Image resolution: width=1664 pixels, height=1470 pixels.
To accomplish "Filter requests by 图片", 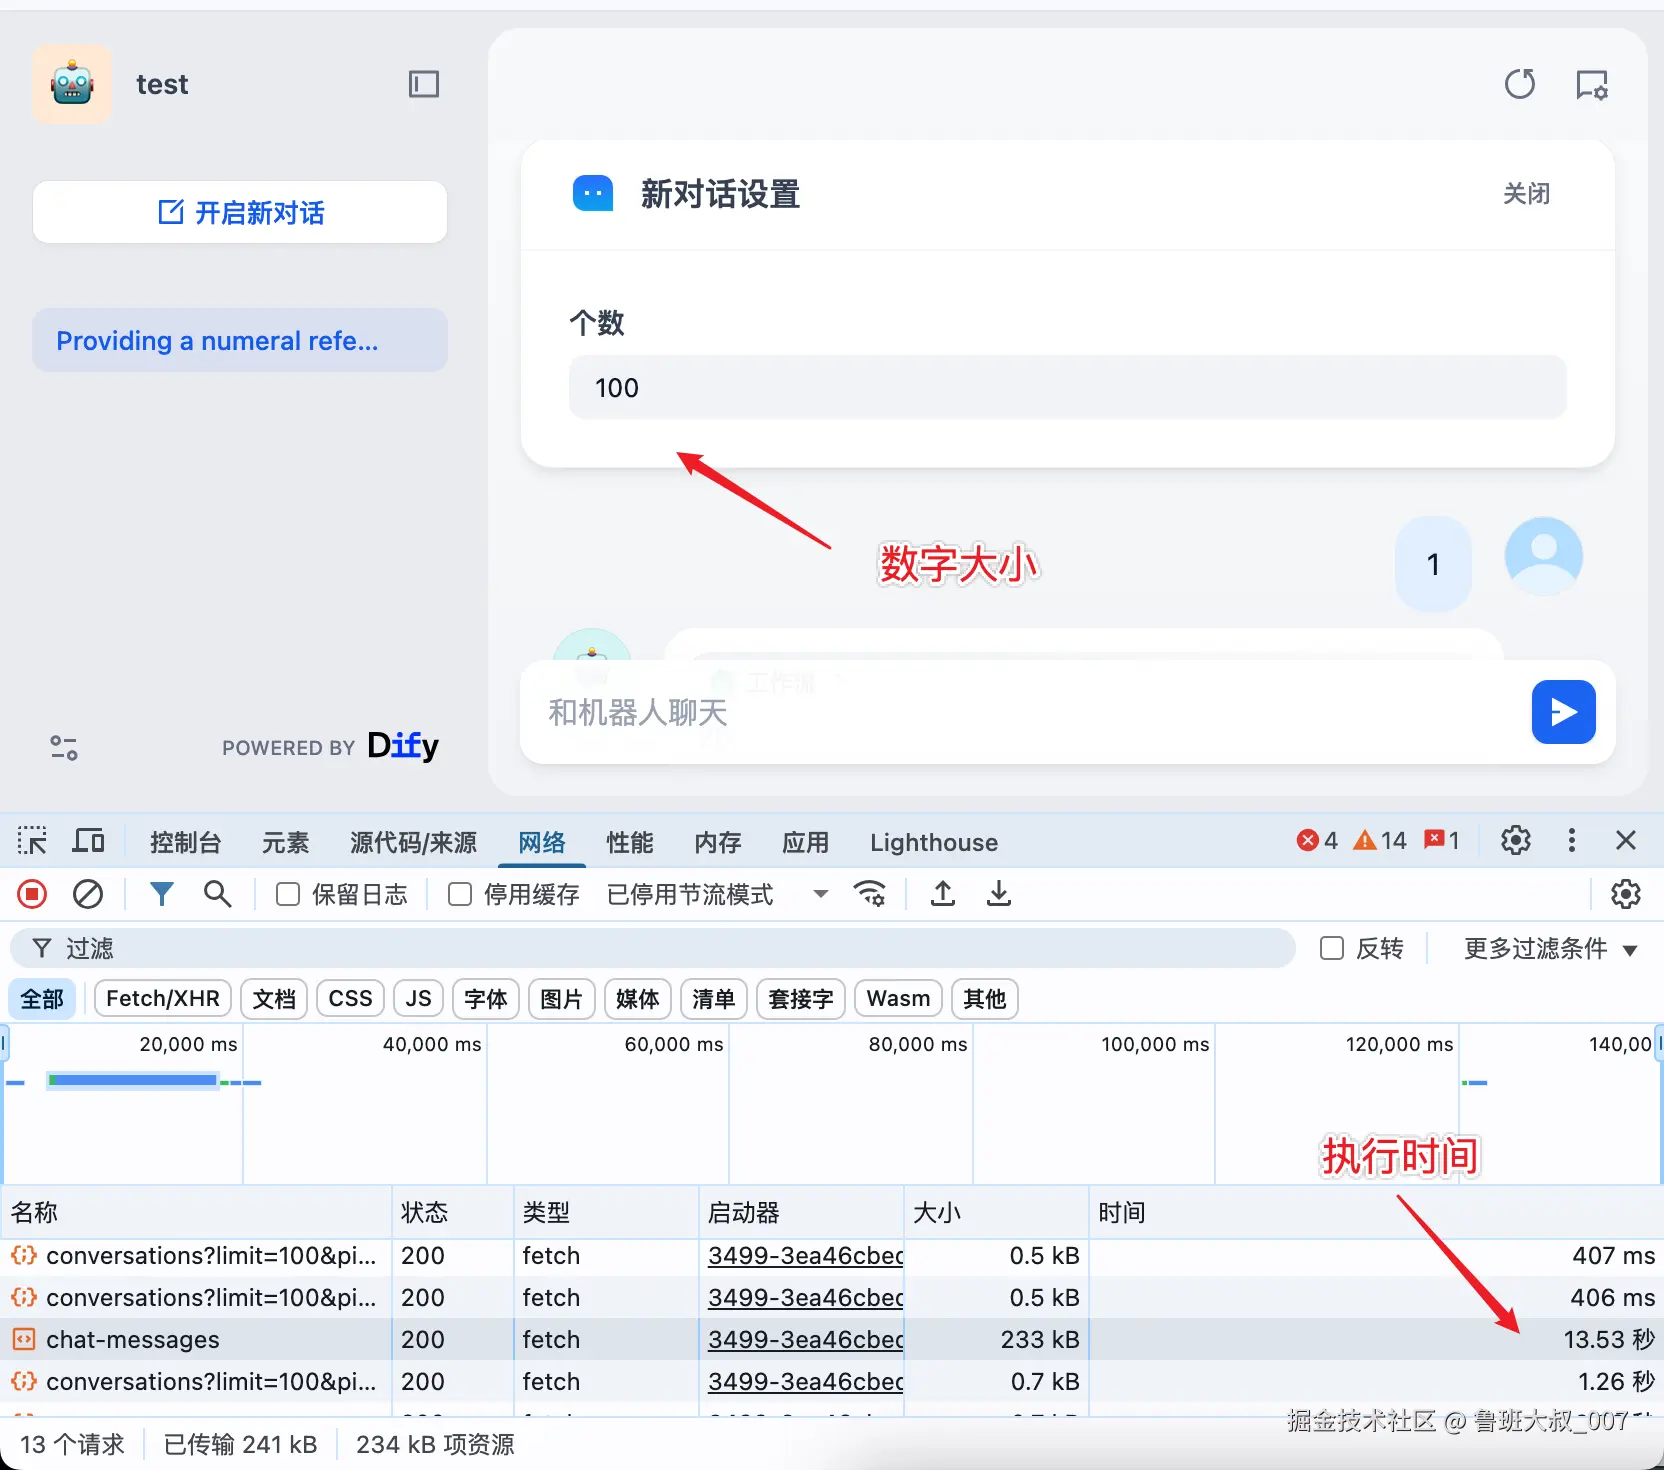I will 562,999.
